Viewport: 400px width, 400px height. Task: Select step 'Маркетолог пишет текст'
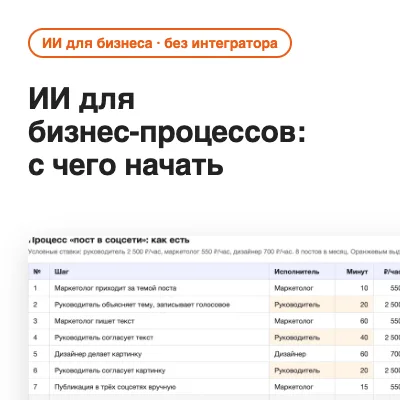point(94,321)
